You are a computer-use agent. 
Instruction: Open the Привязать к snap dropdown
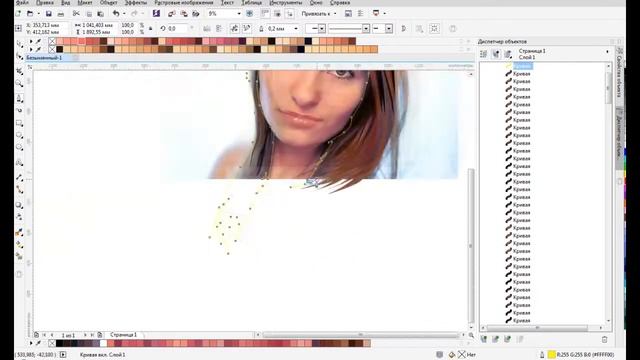coord(319,13)
